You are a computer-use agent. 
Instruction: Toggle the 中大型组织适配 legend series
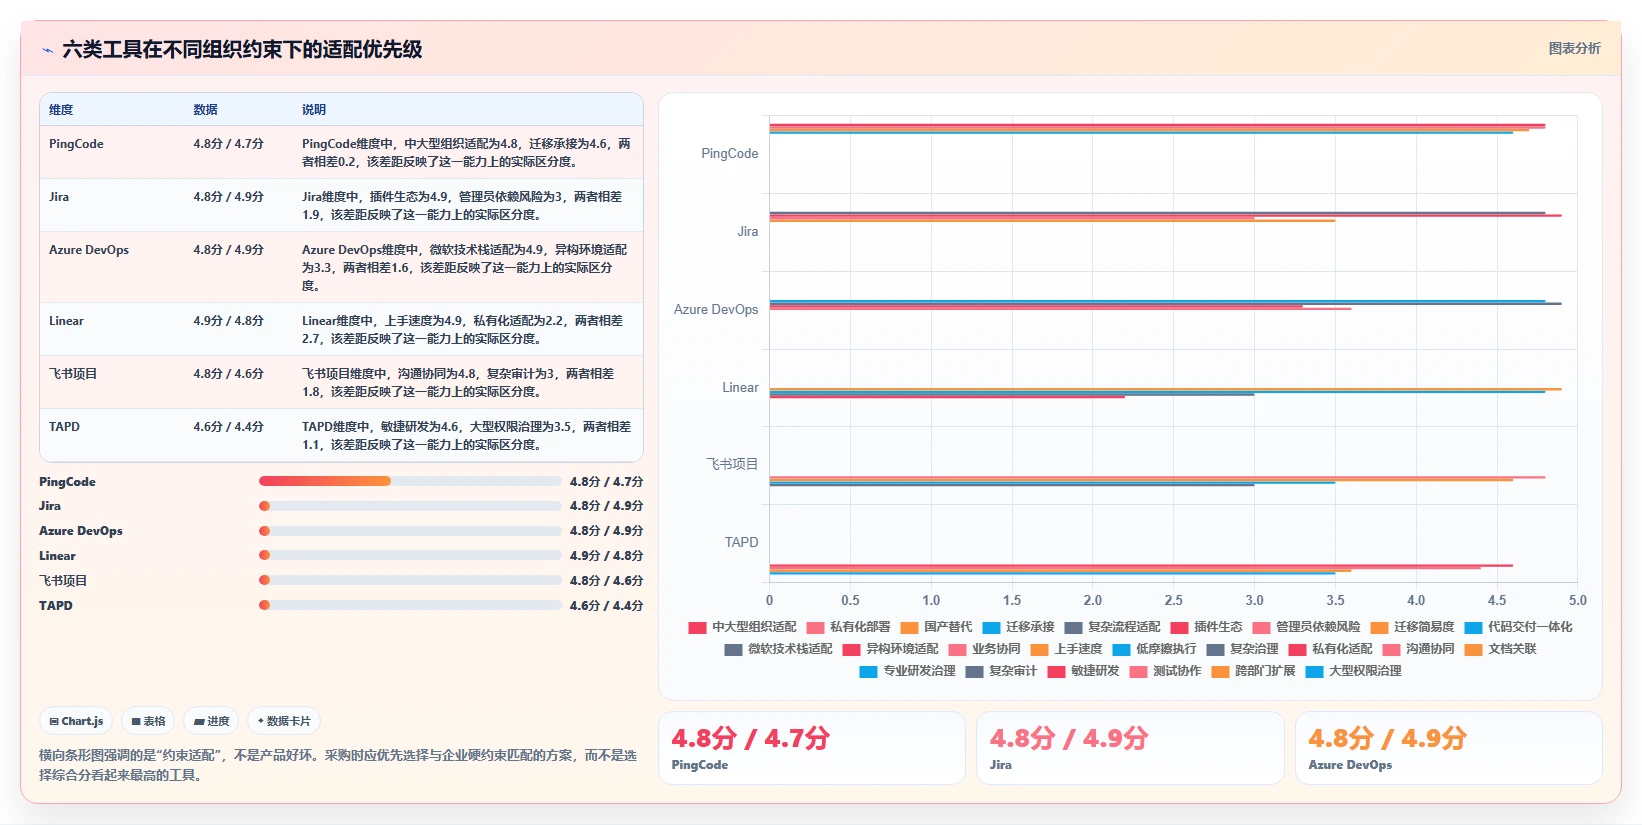[742, 627]
